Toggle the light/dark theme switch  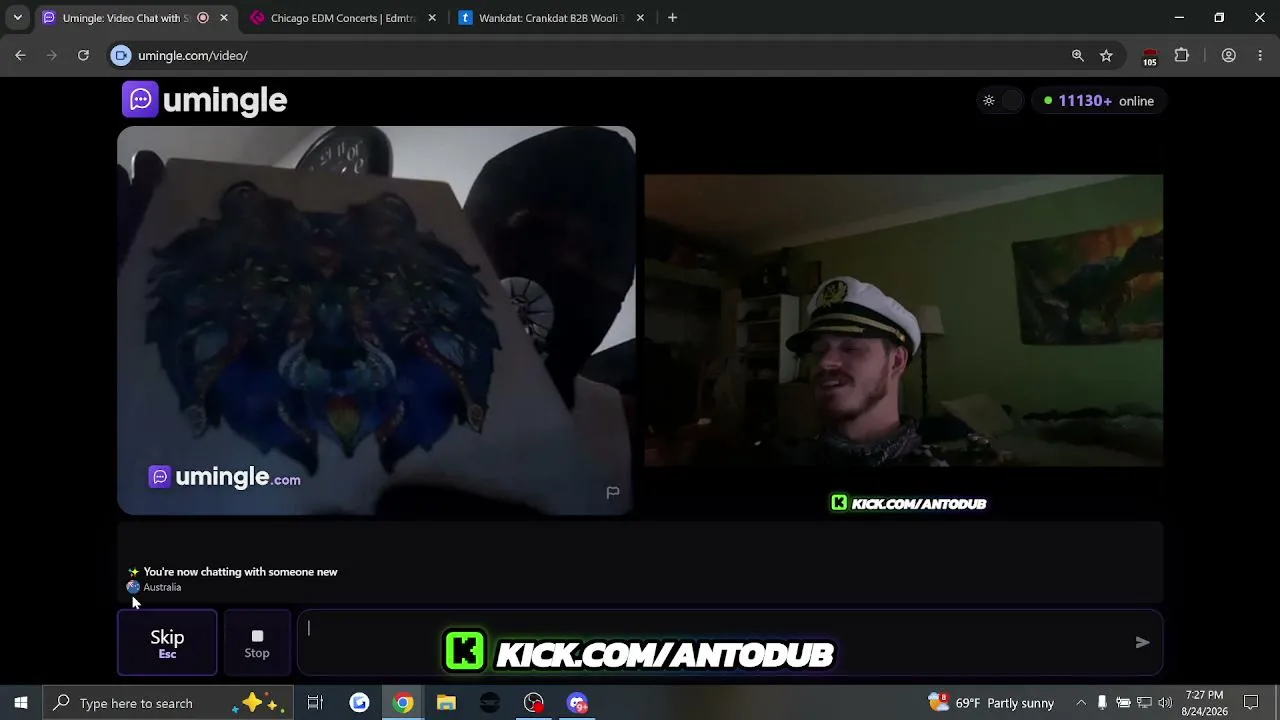point(1001,101)
